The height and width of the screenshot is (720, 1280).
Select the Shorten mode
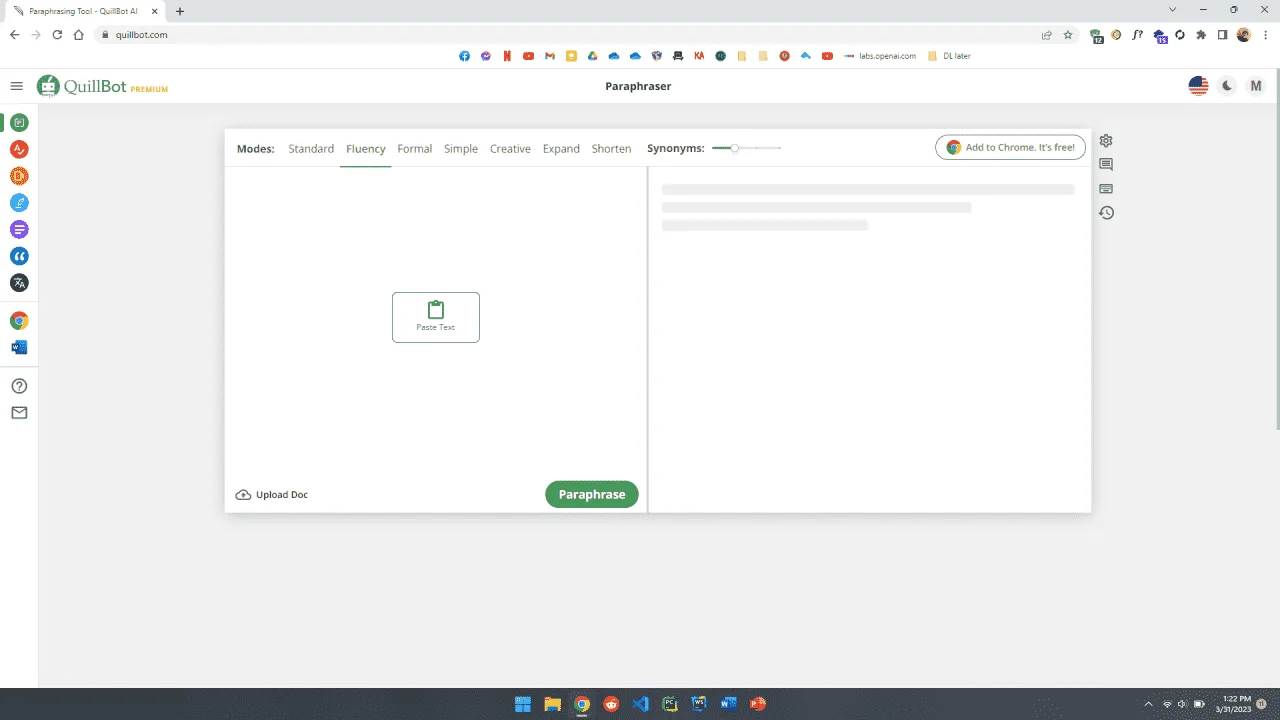pos(611,149)
